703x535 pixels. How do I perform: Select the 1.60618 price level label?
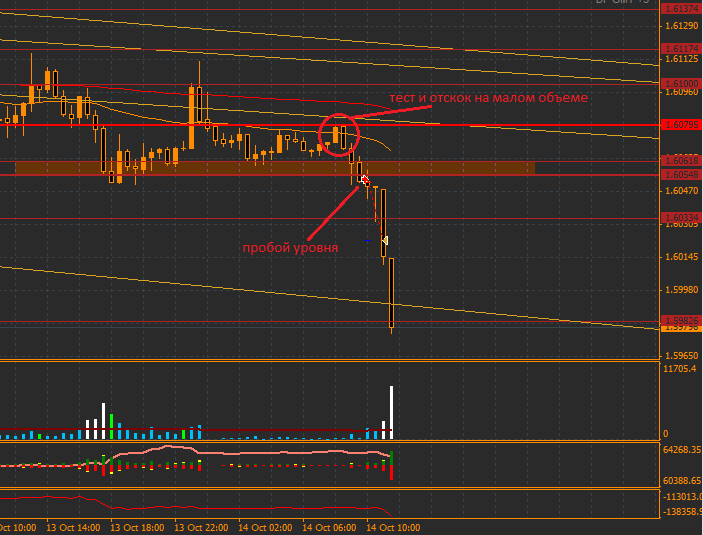pyautogui.click(x=681, y=160)
